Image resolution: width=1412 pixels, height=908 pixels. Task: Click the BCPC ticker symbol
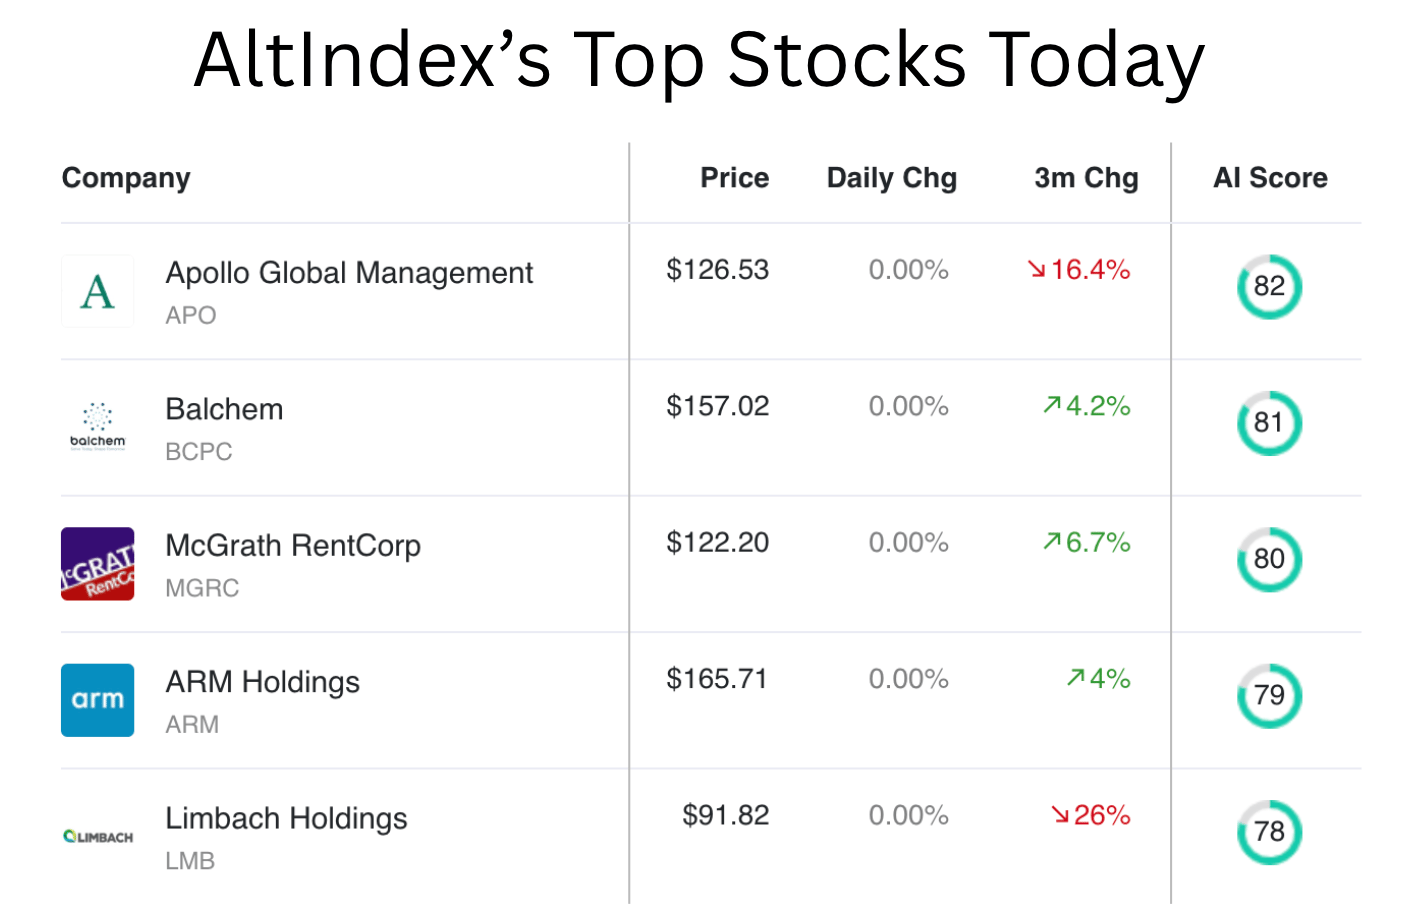(x=198, y=452)
